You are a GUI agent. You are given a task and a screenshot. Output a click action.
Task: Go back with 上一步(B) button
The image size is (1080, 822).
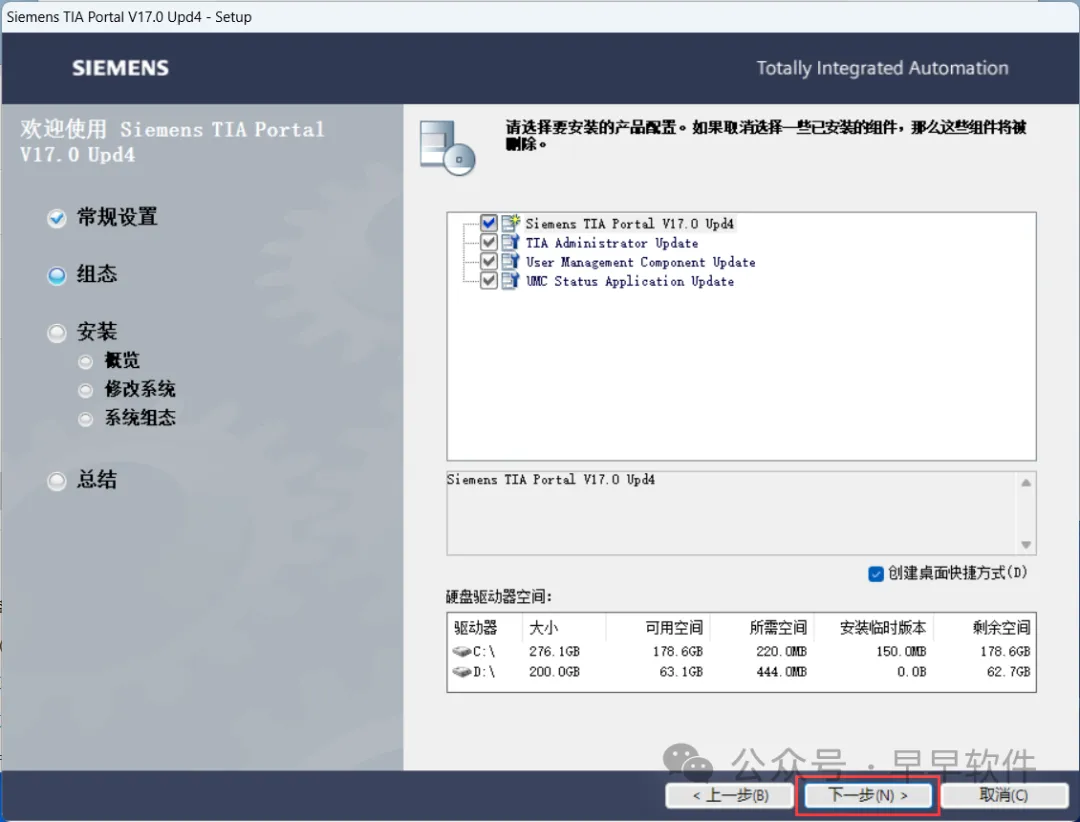coord(730,795)
